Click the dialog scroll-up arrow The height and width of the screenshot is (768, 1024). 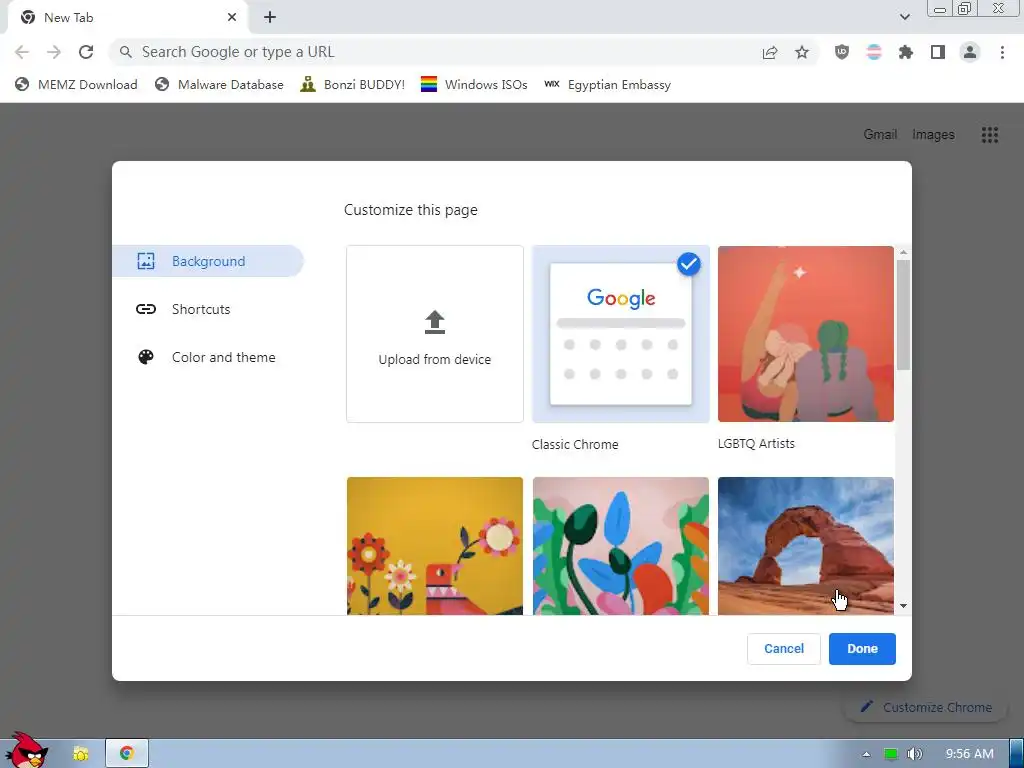(x=903, y=252)
